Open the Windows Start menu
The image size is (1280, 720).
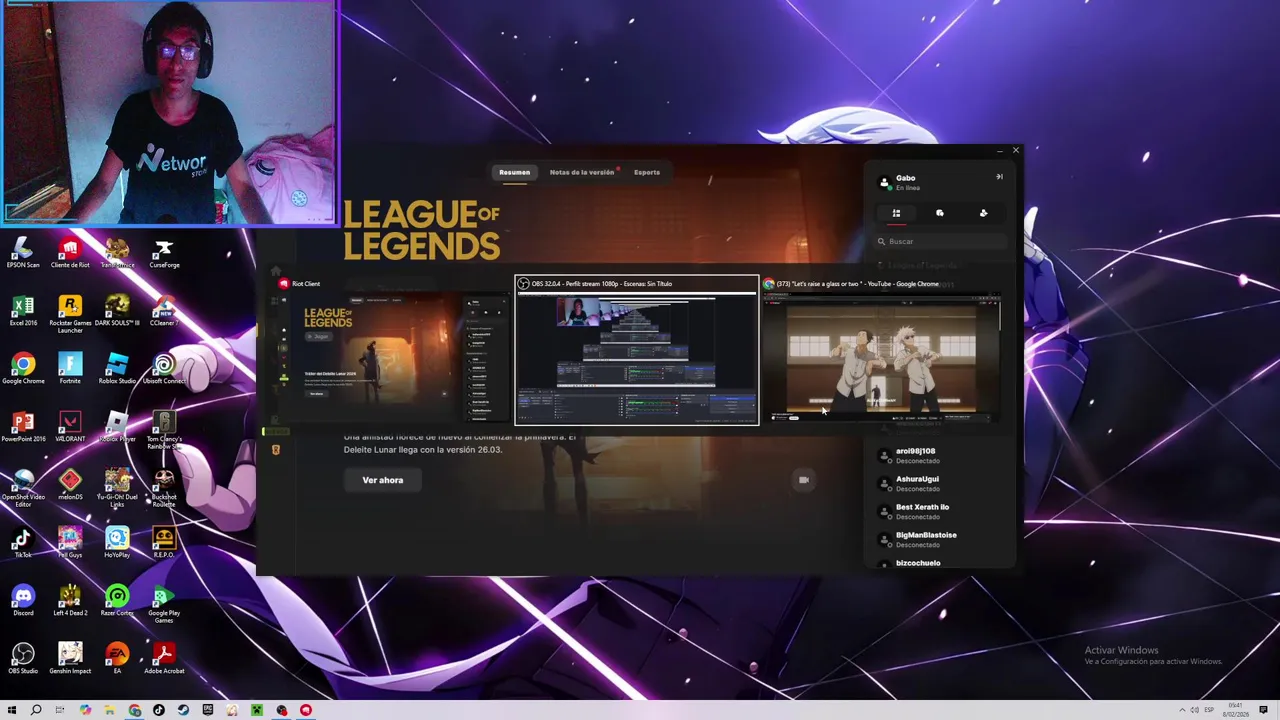point(11,710)
